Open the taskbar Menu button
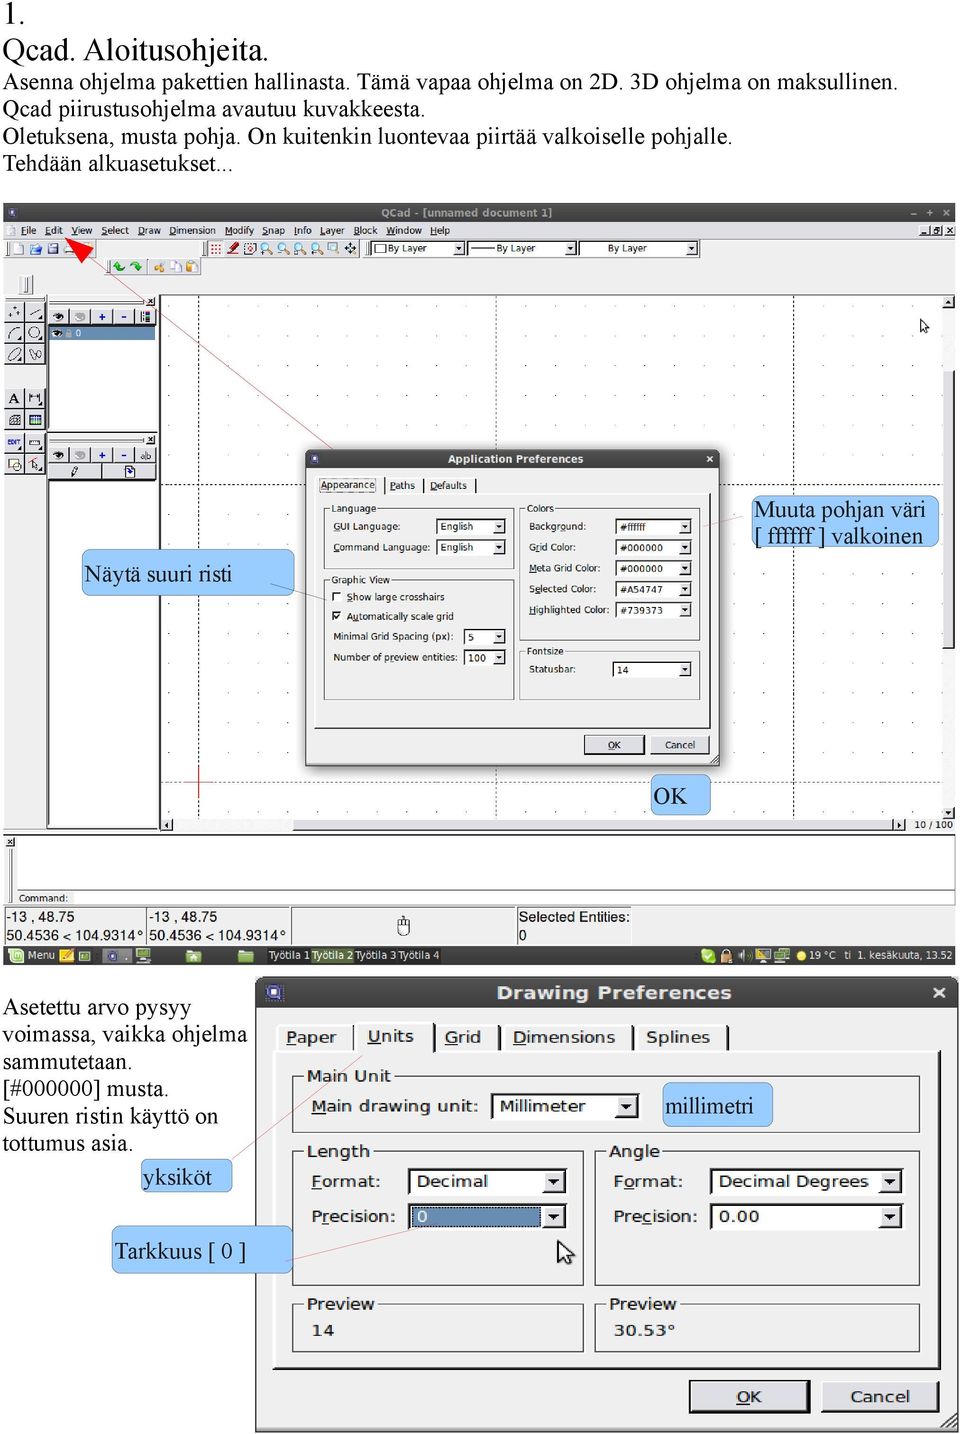 (31, 956)
